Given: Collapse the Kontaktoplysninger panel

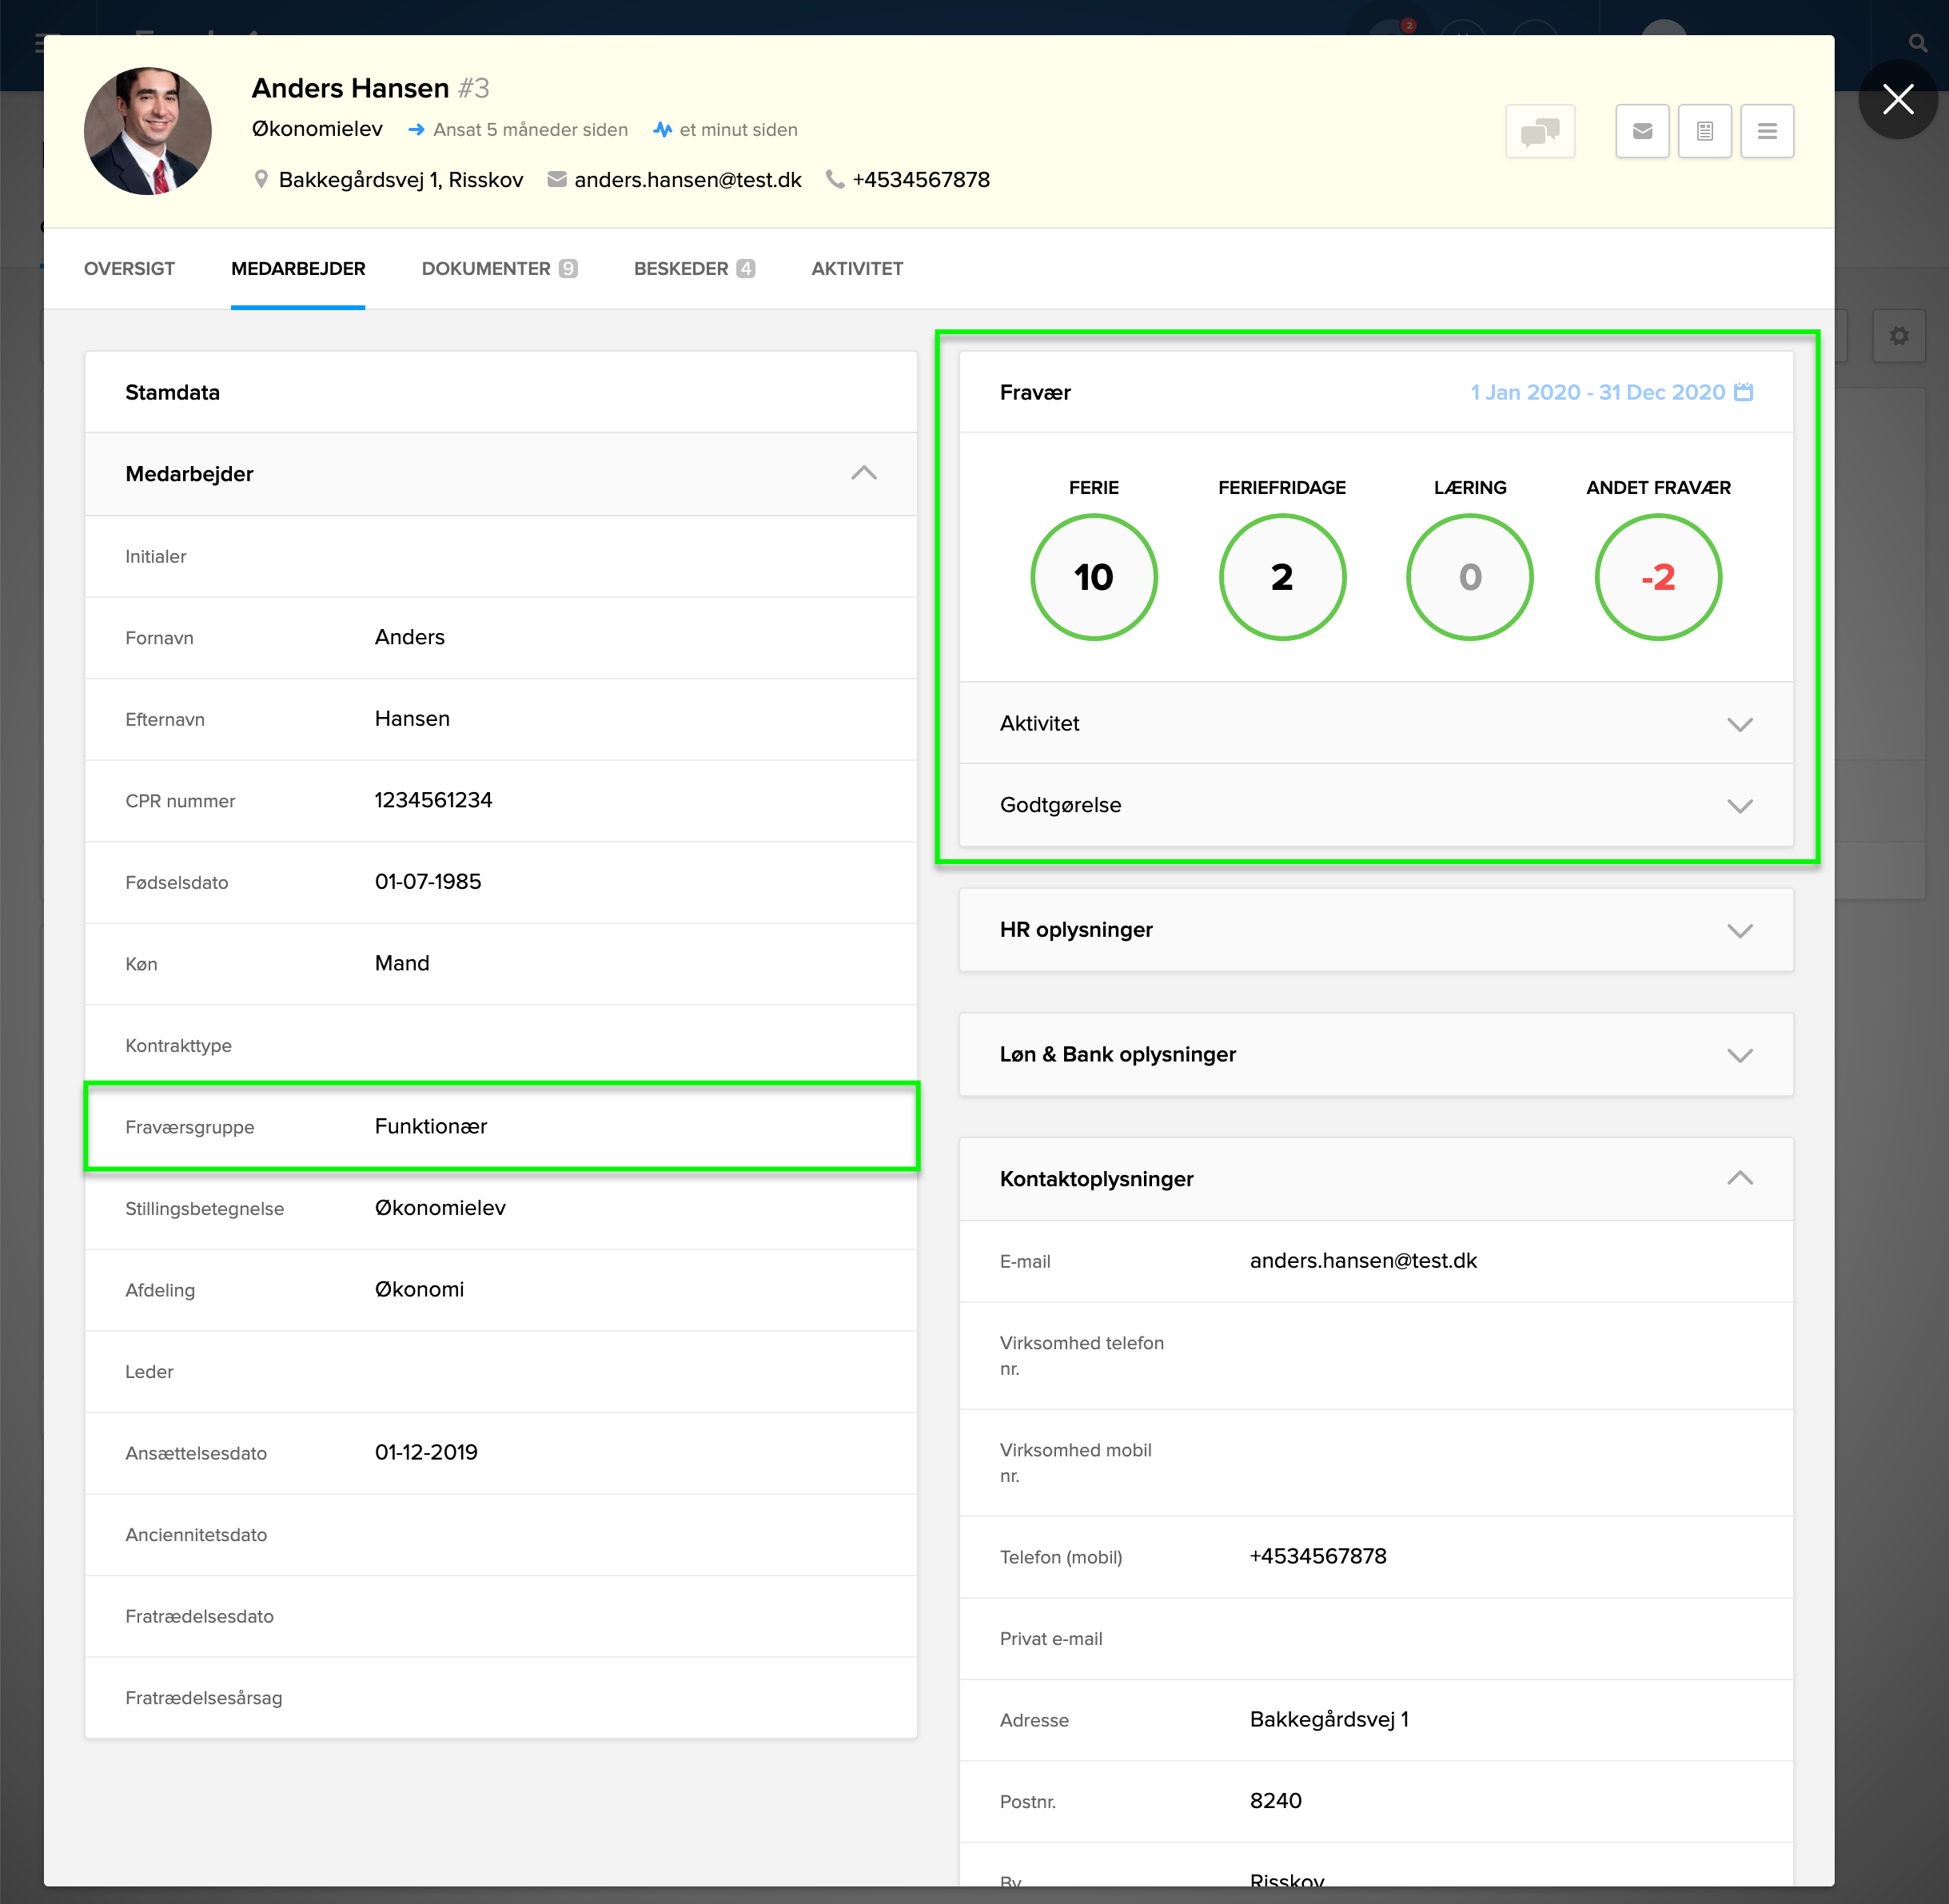Looking at the screenshot, I should 1739,1179.
